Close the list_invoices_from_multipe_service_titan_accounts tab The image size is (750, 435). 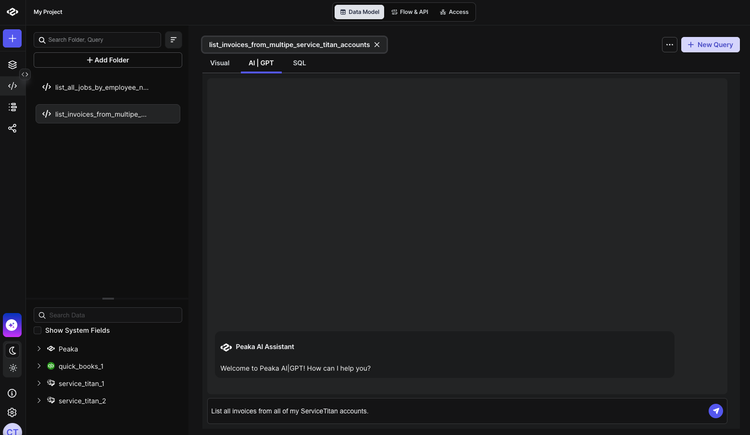(x=377, y=45)
